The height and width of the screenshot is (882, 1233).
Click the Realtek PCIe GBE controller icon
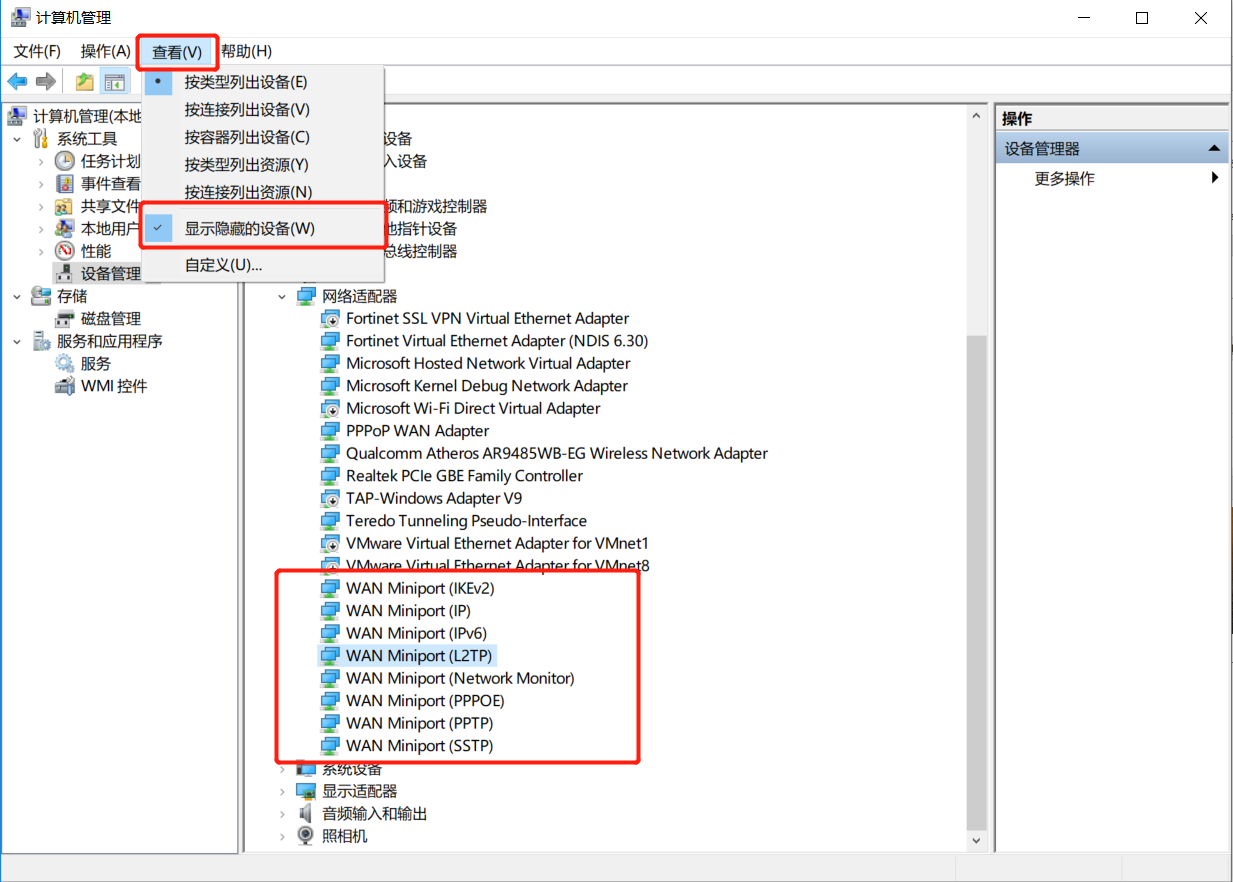[x=330, y=476]
